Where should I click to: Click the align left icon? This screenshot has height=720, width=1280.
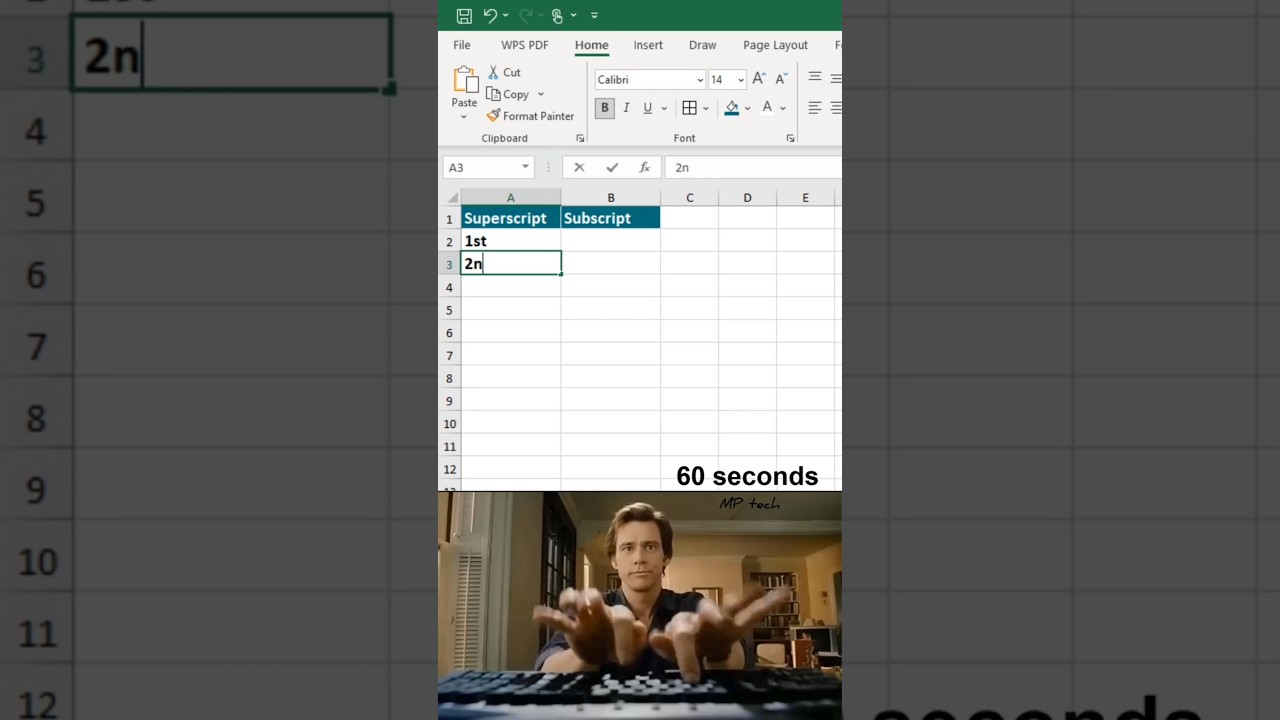click(815, 108)
